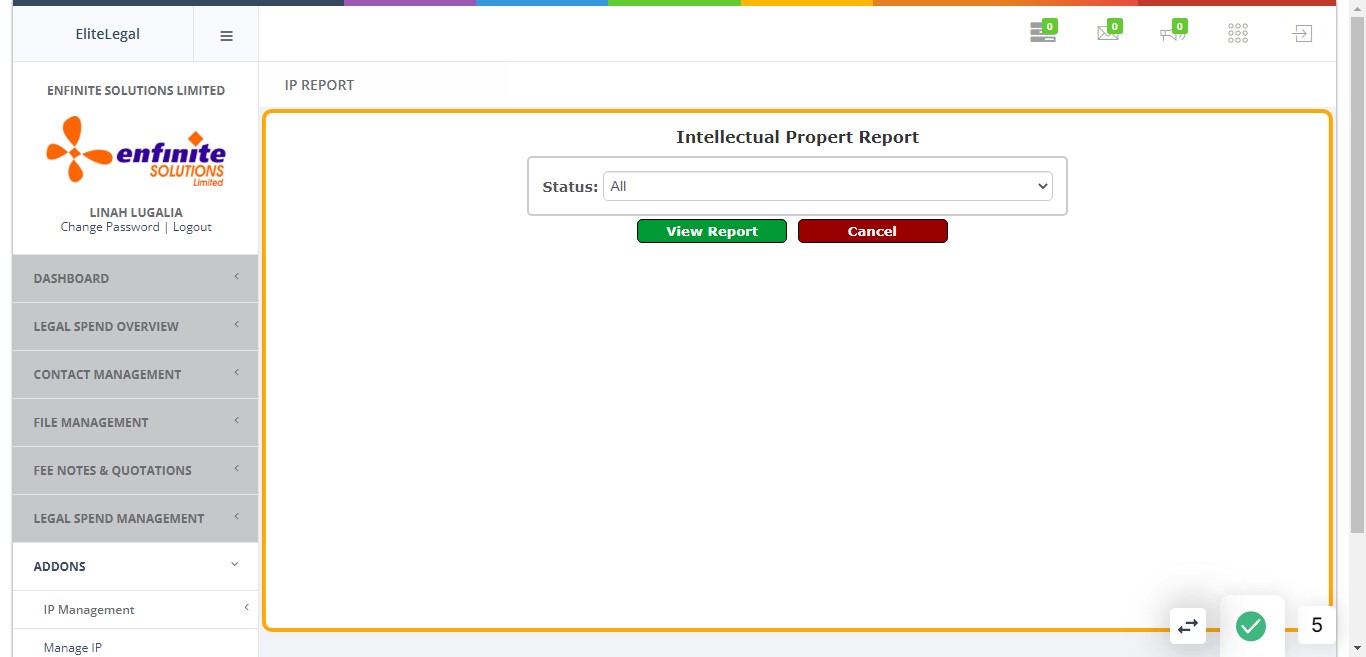Click the Enfinite Solutions logo
The width and height of the screenshot is (1366, 657).
point(136,151)
